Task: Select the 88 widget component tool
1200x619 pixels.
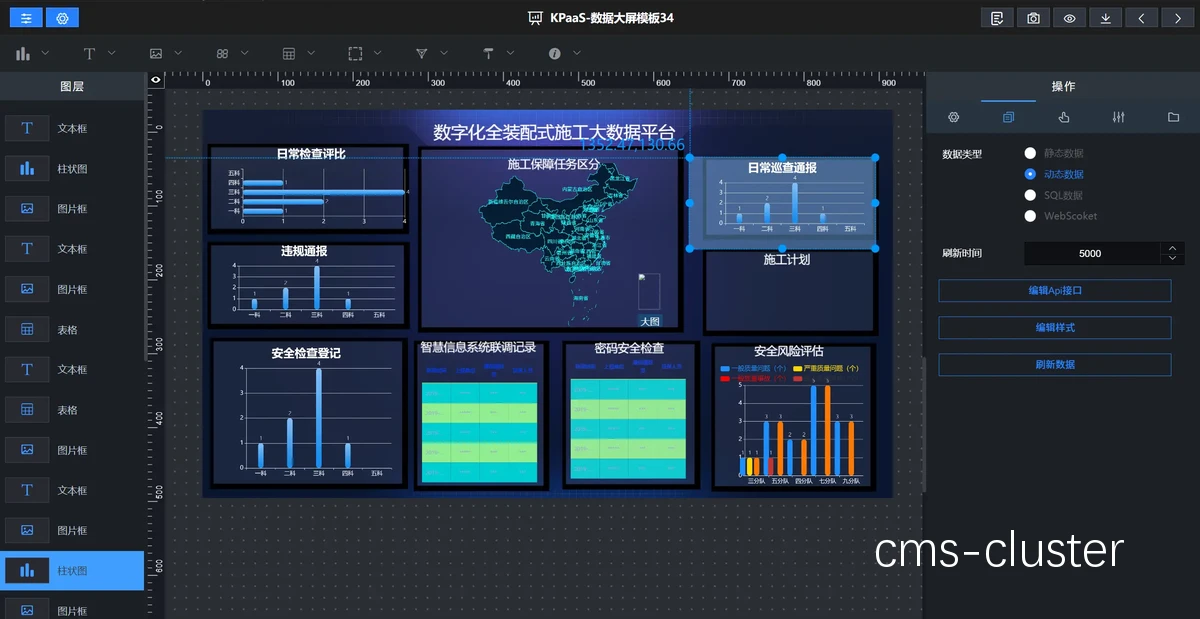Action: 222,53
